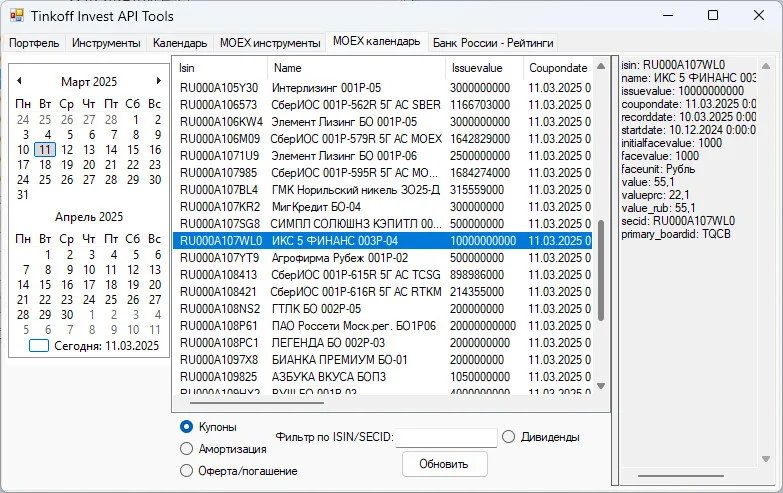Image resolution: width=783 pixels, height=493 pixels.
Task: Click details line issuevalue: 10000000000
Action: point(683,91)
